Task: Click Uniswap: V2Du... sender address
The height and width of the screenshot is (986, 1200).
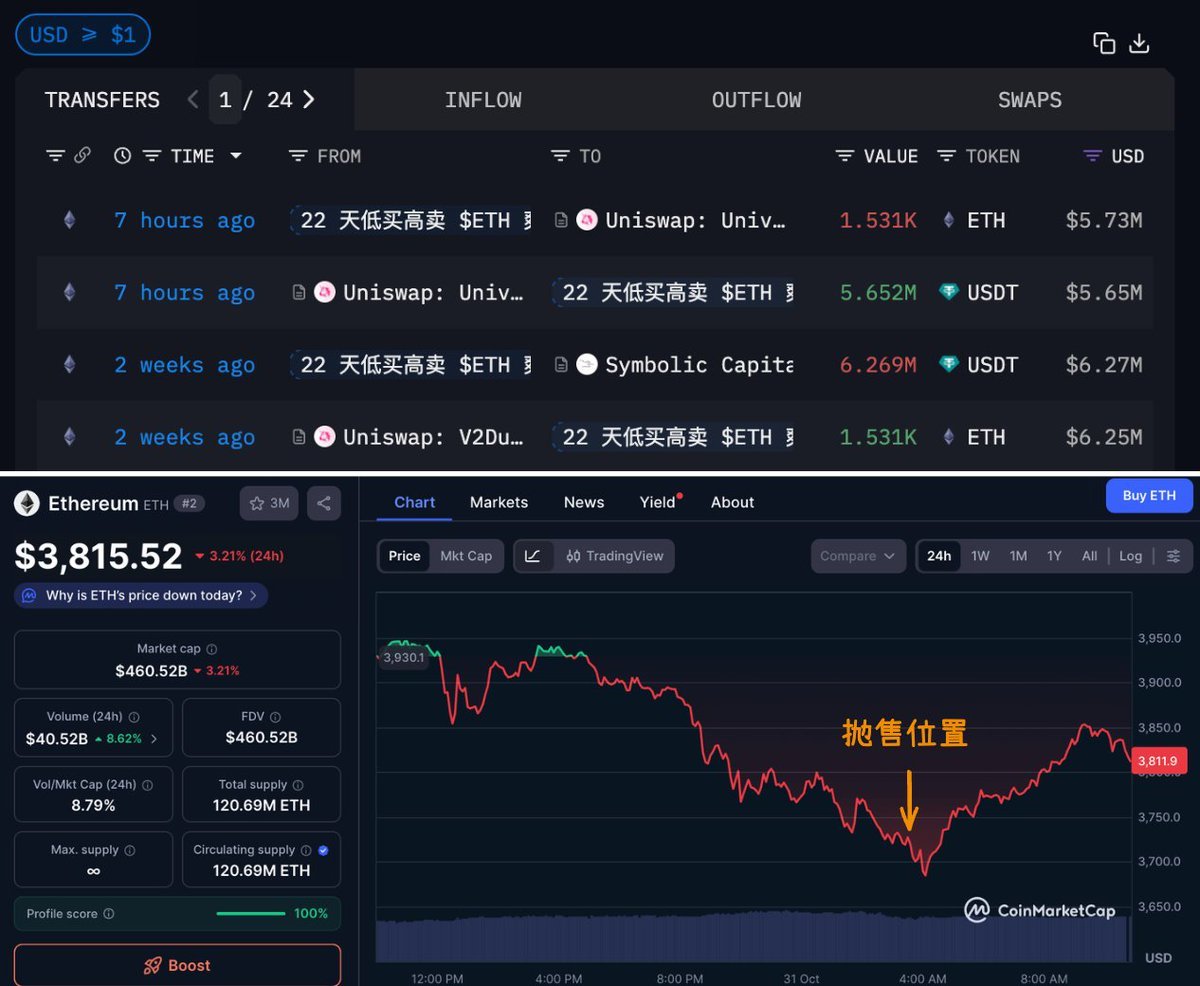Action: (433, 437)
